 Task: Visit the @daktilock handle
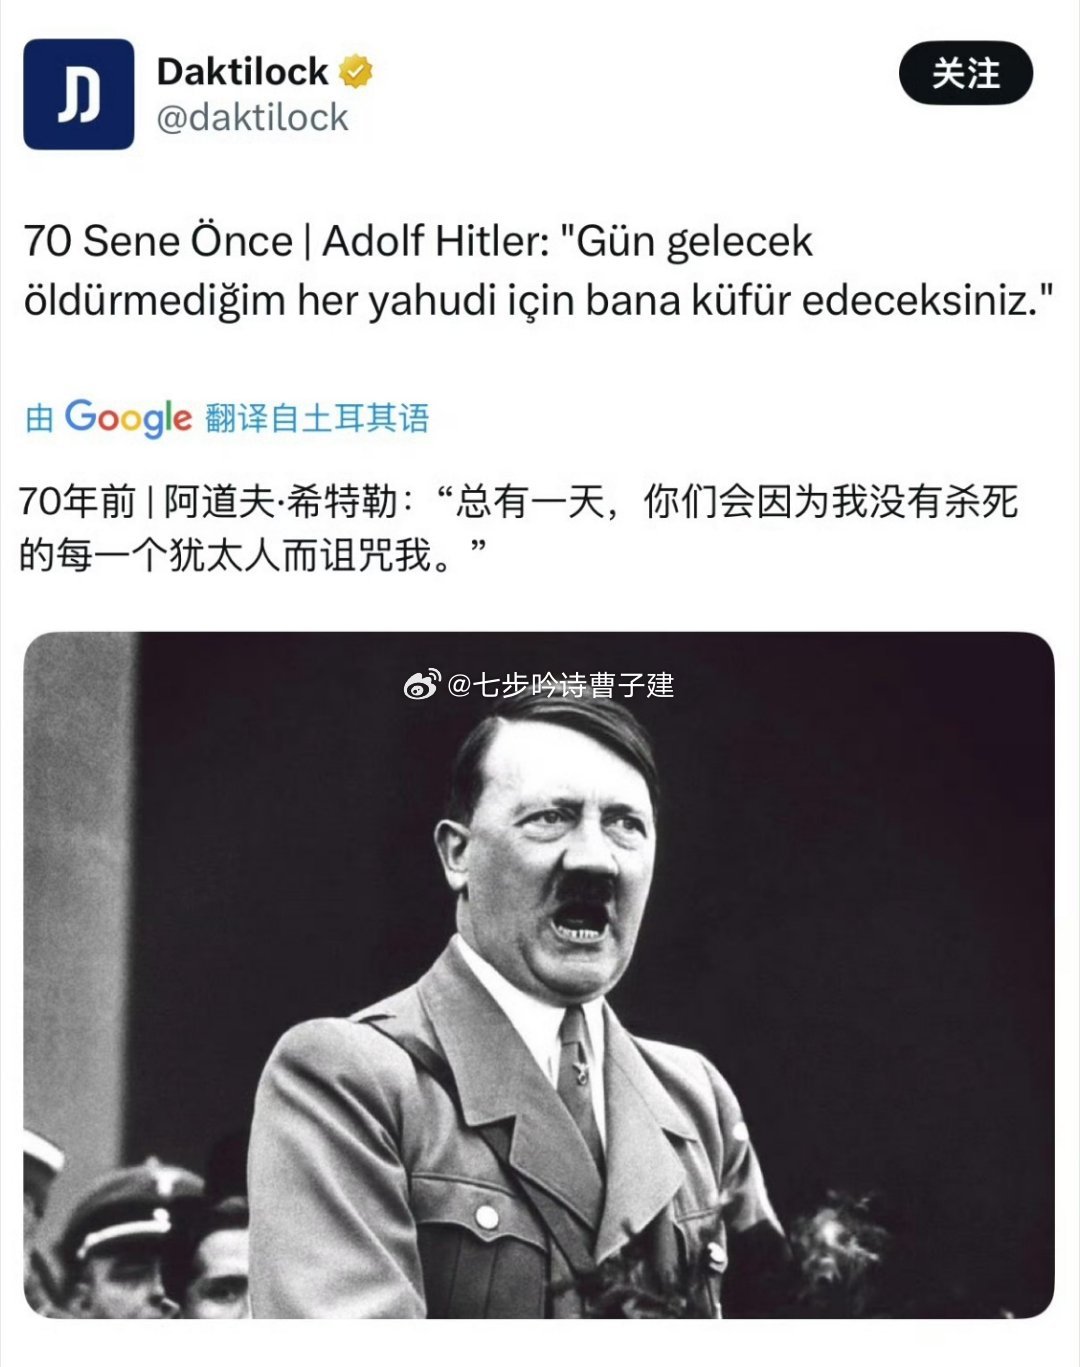(x=252, y=118)
